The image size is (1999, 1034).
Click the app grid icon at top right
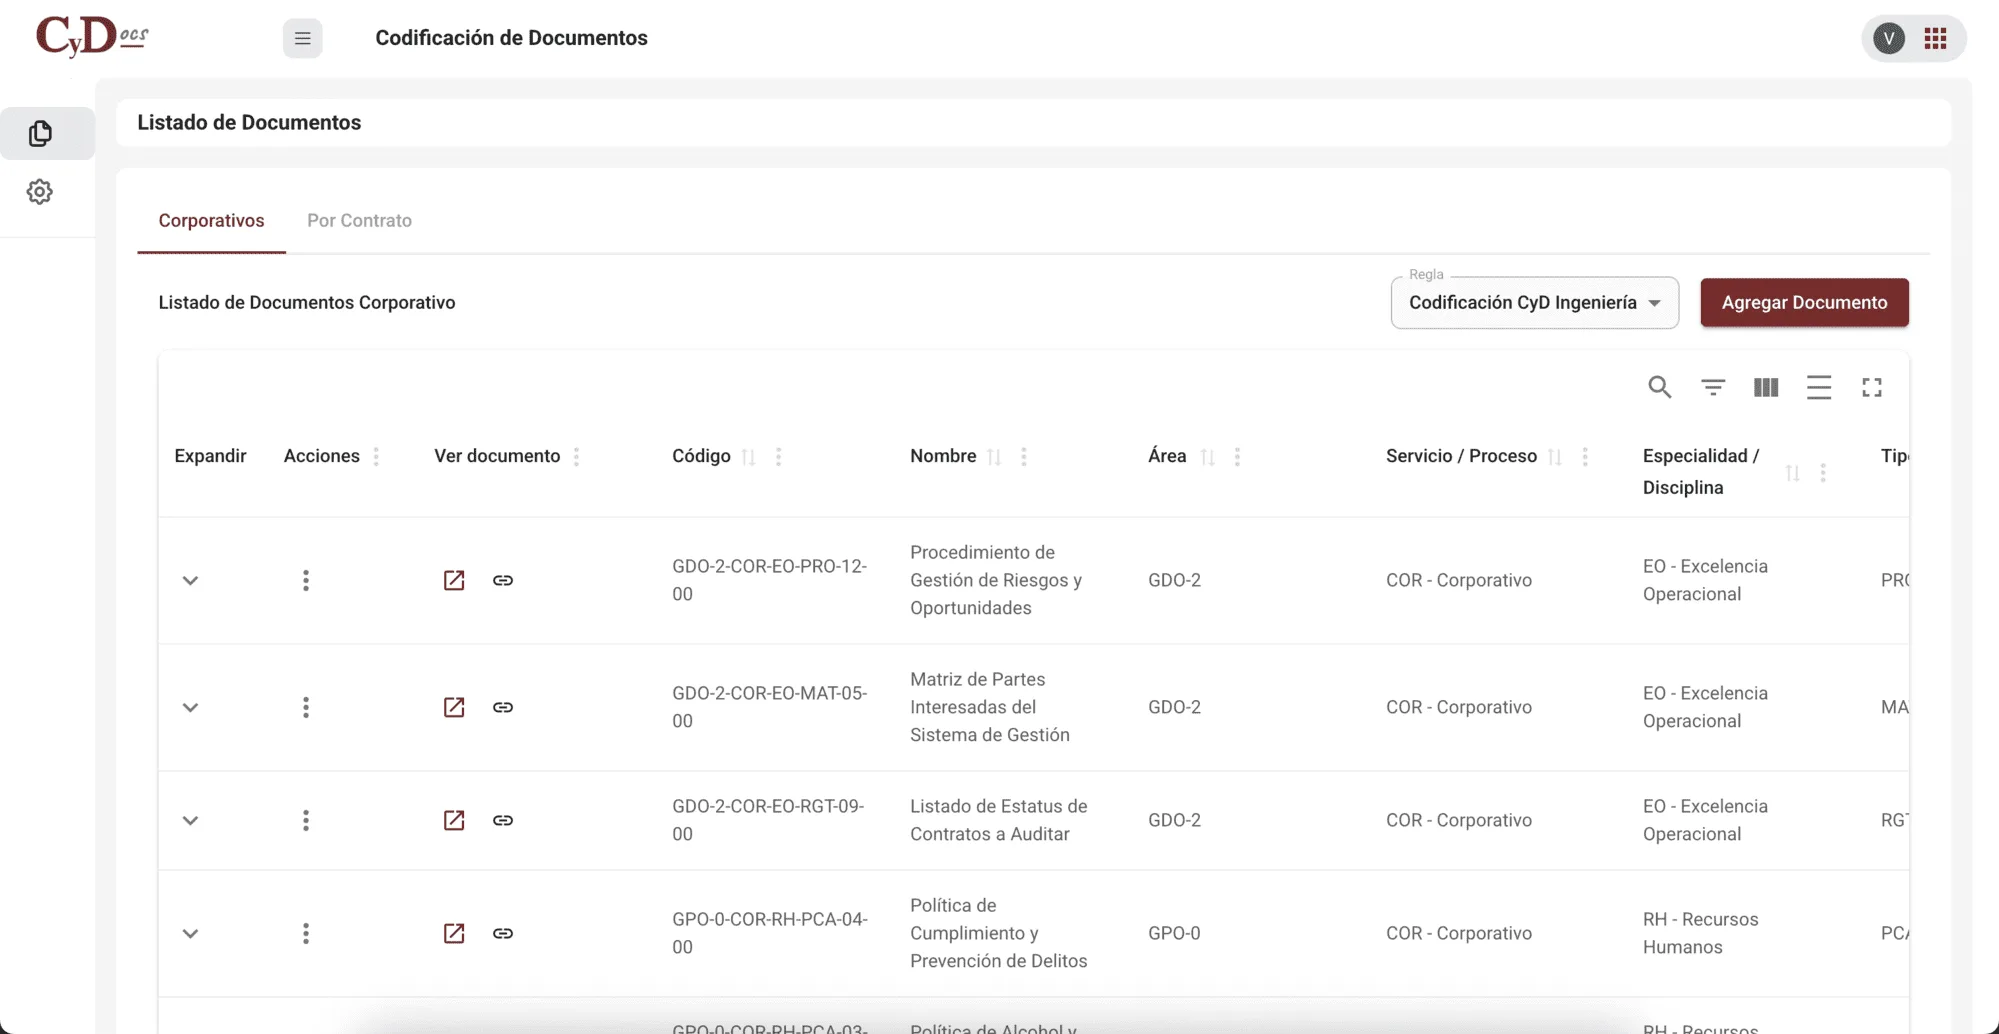[x=1936, y=38]
